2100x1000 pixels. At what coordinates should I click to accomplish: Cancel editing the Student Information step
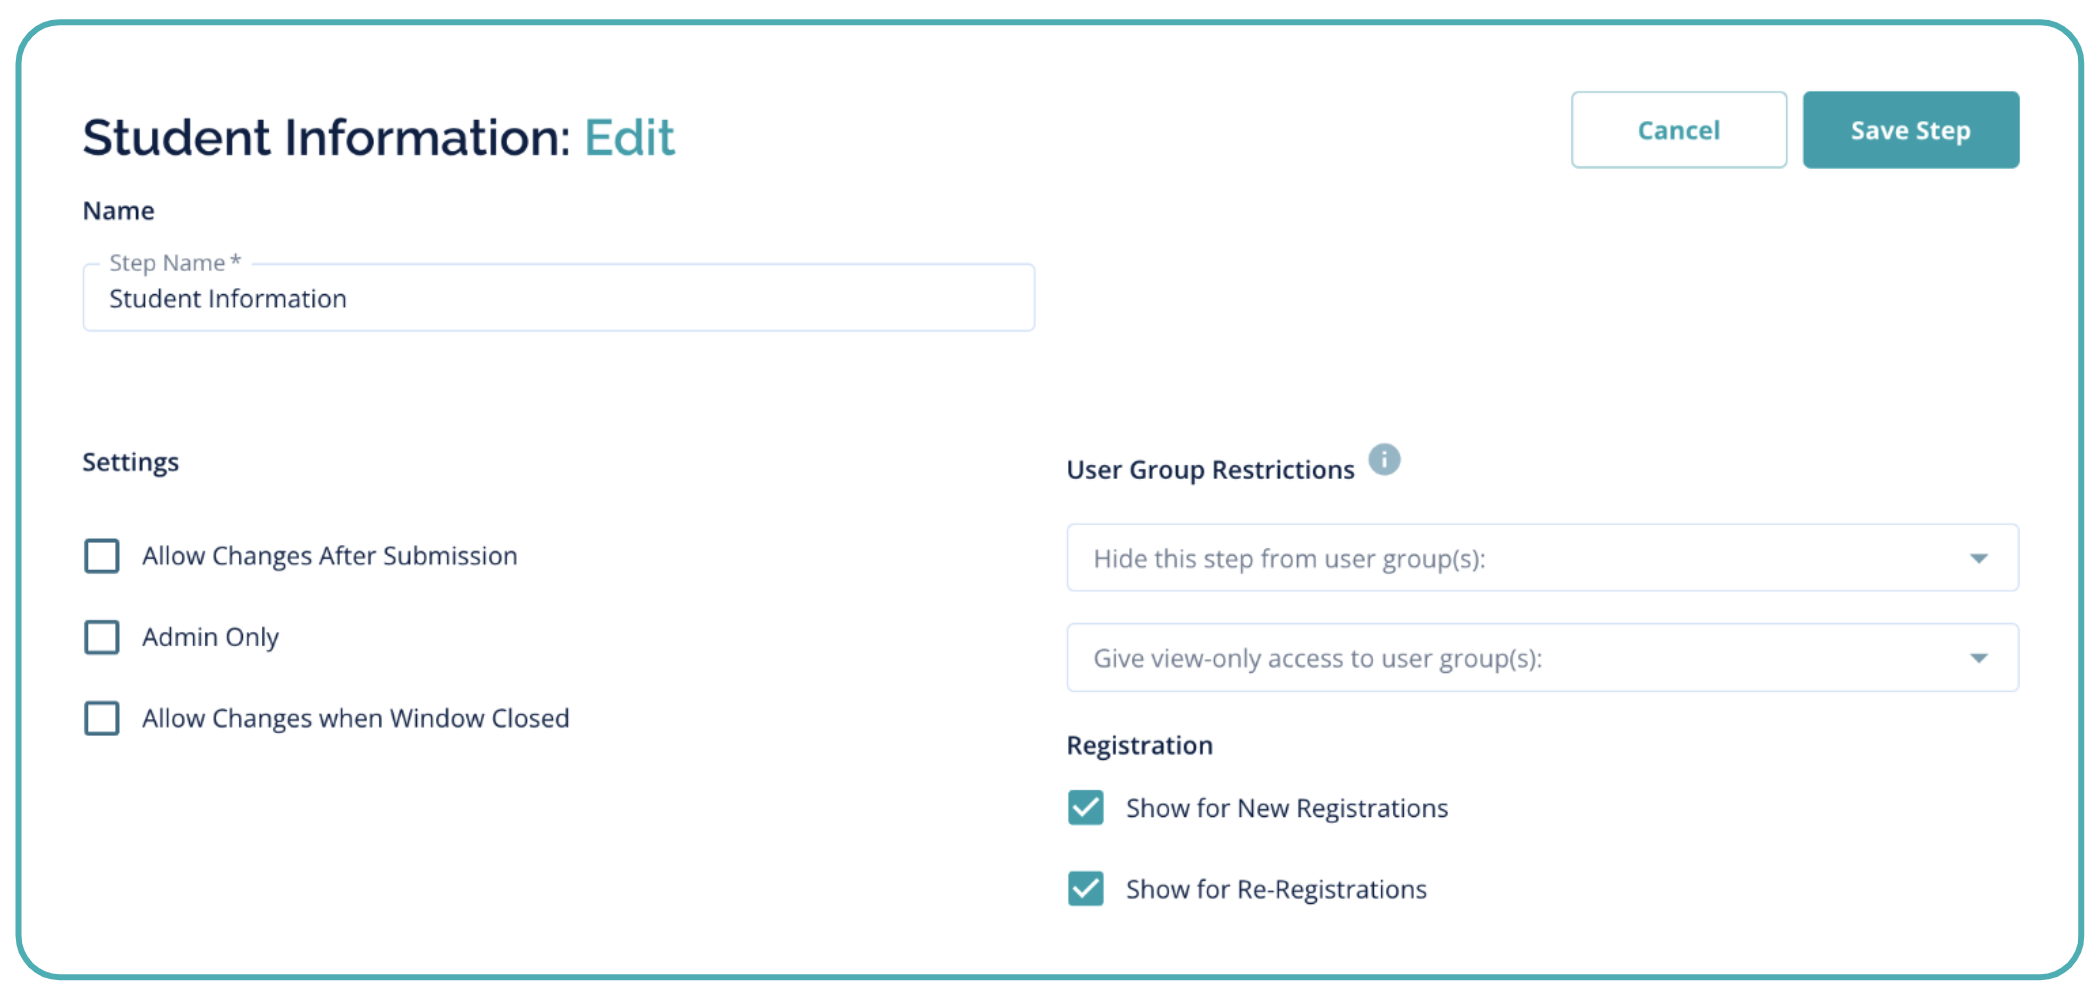pos(1679,129)
